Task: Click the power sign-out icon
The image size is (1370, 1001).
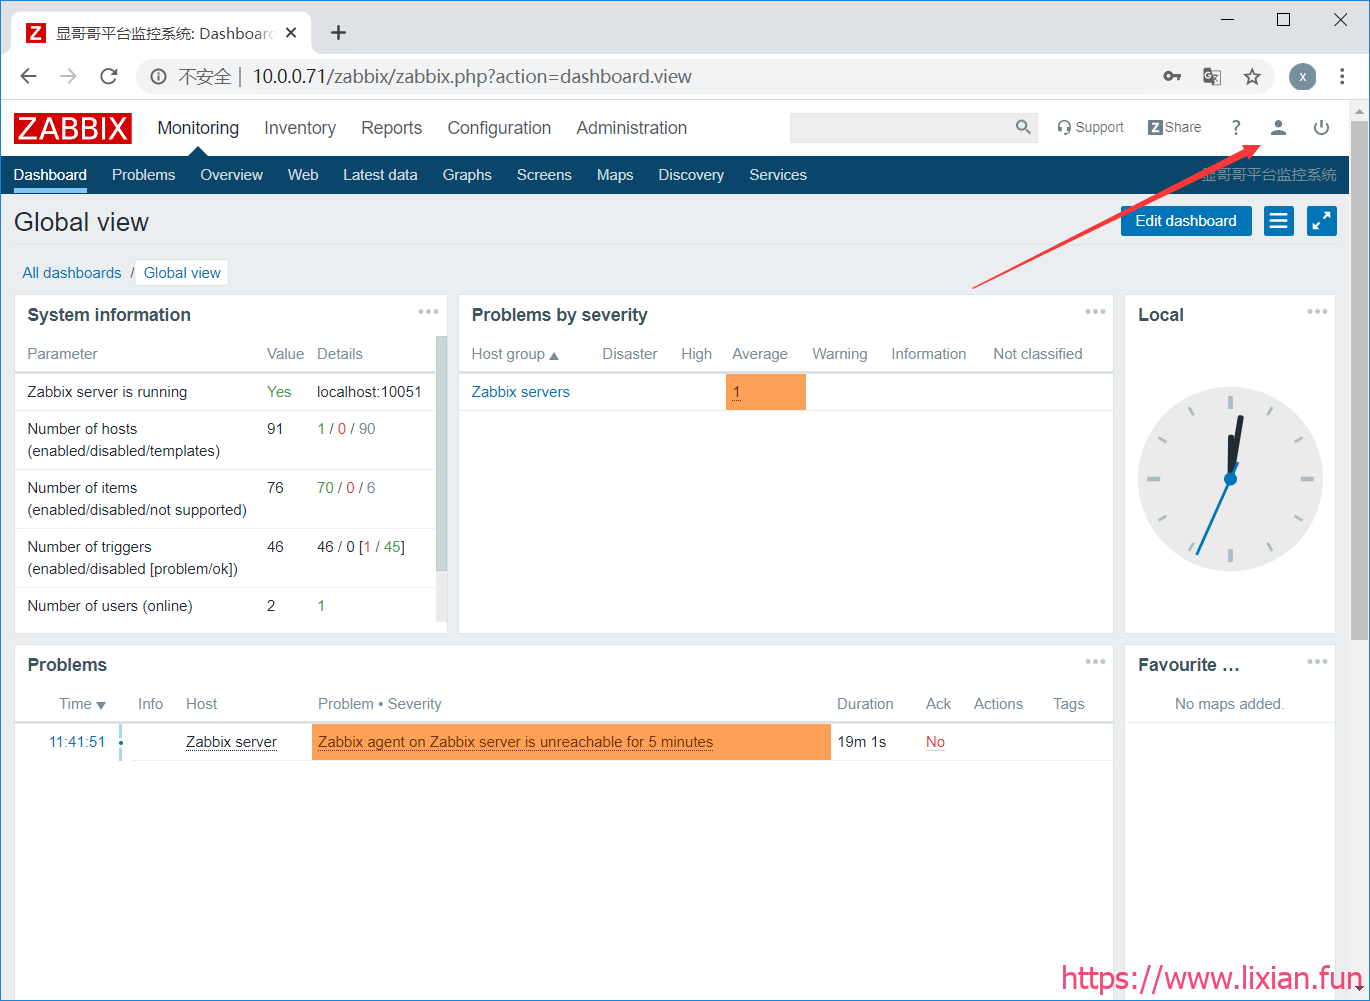Action: tap(1321, 128)
